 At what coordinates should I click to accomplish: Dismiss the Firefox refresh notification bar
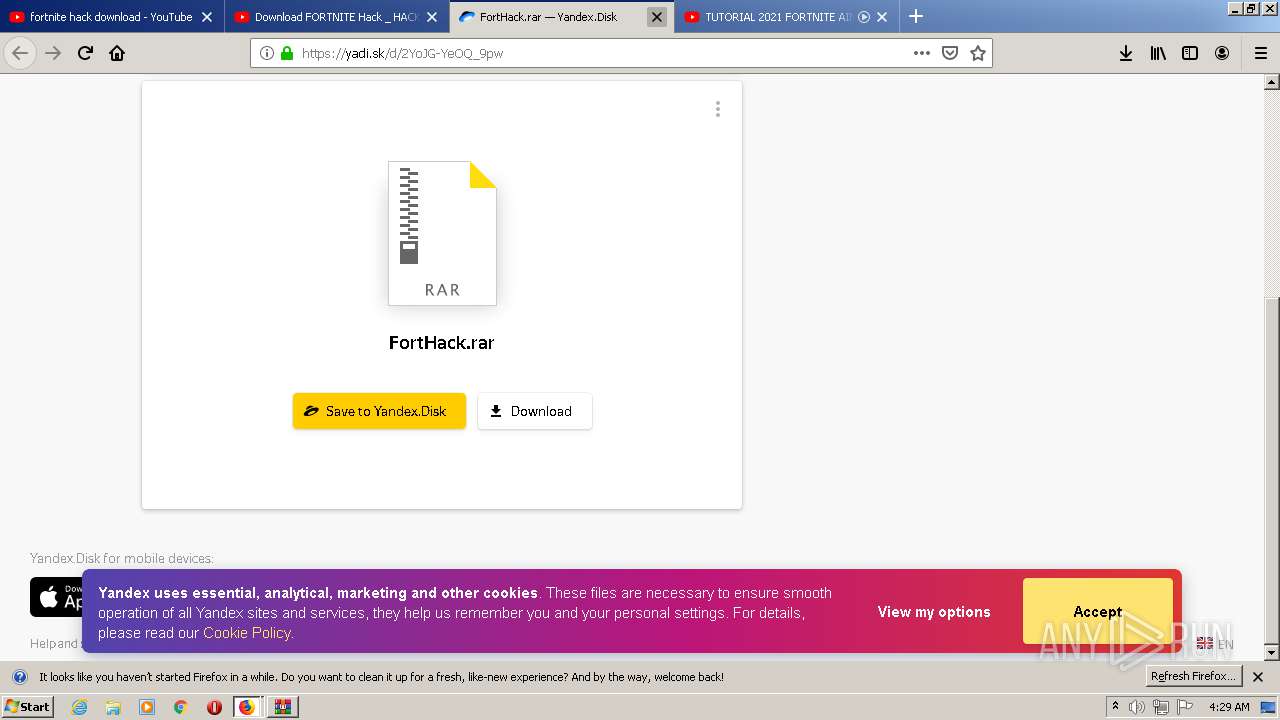(1258, 677)
